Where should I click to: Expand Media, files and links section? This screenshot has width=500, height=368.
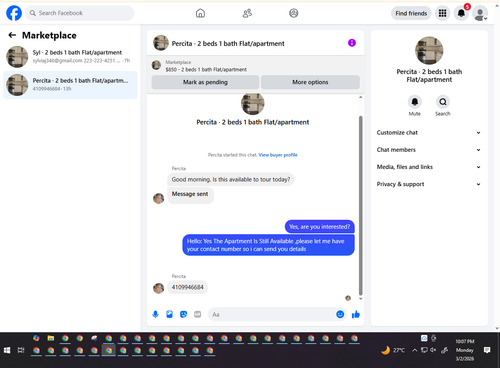(x=429, y=167)
